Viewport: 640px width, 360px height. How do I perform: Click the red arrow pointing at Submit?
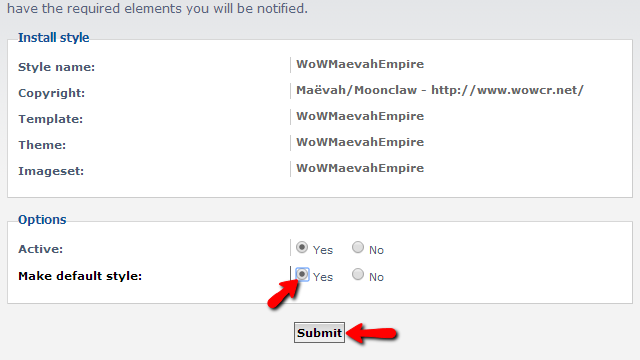pos(372,333)
